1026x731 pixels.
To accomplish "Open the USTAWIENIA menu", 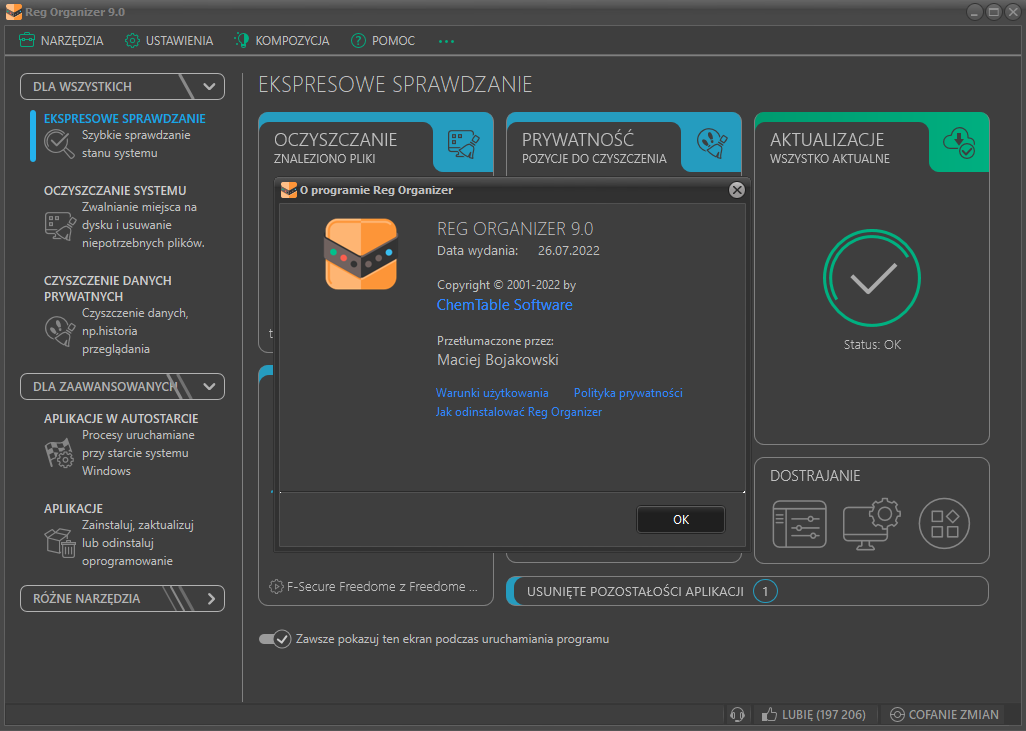I will pos(169,41).
